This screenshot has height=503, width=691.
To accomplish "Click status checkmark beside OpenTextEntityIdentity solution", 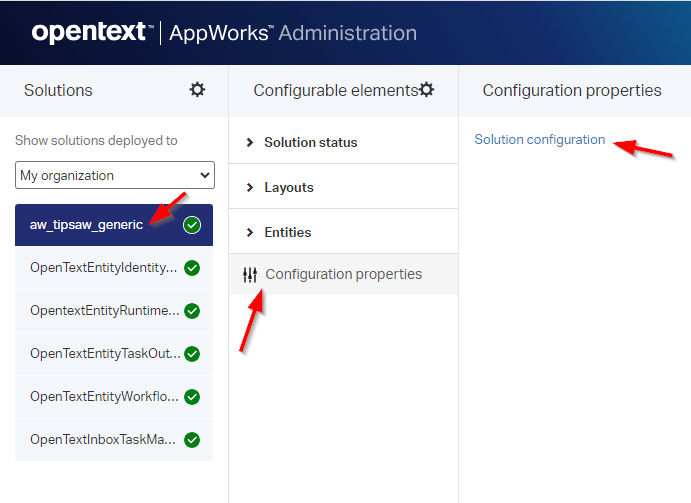I will point(192,268).
